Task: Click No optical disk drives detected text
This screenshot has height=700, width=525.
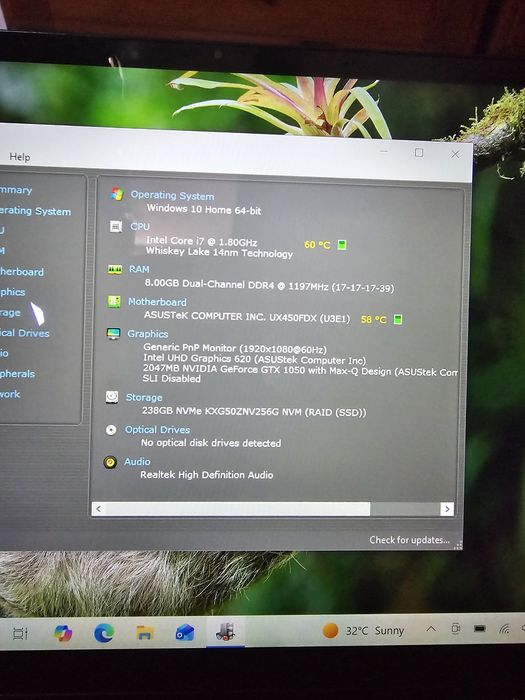Action: 211,443
